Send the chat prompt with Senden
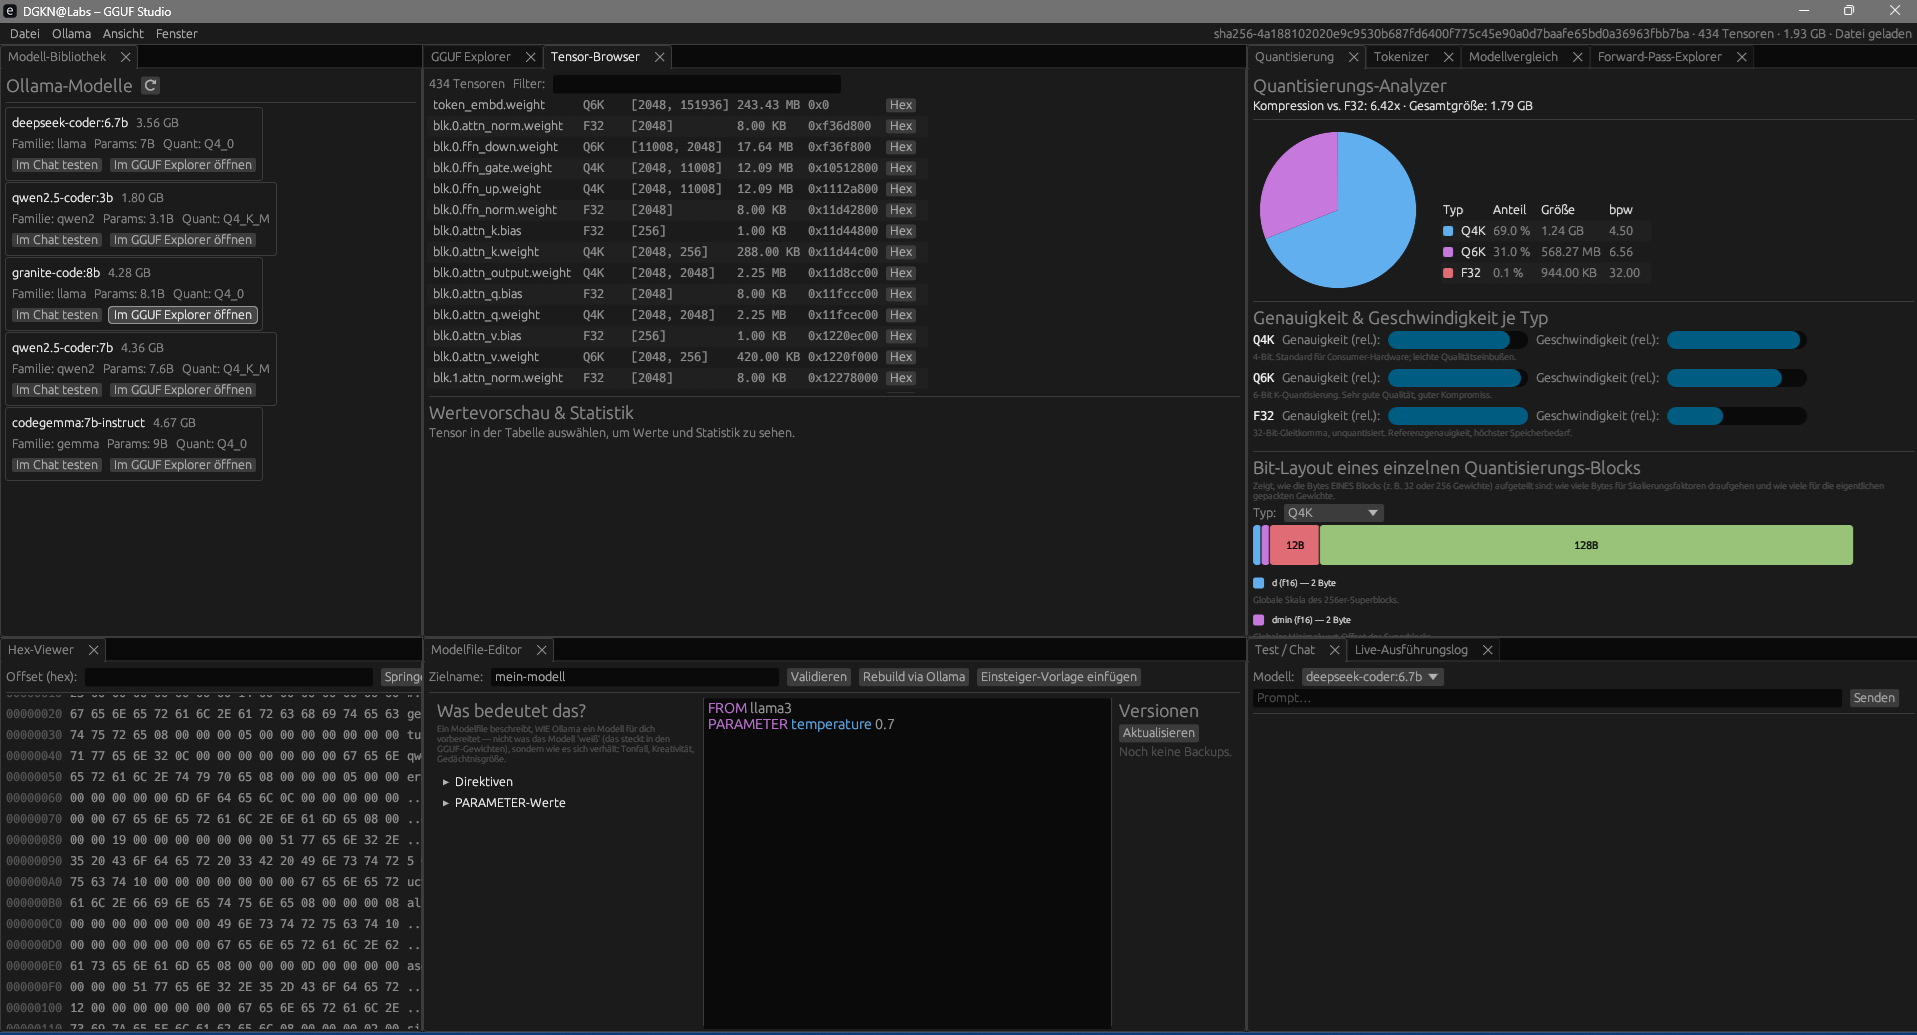 (x=1874, y=698)
